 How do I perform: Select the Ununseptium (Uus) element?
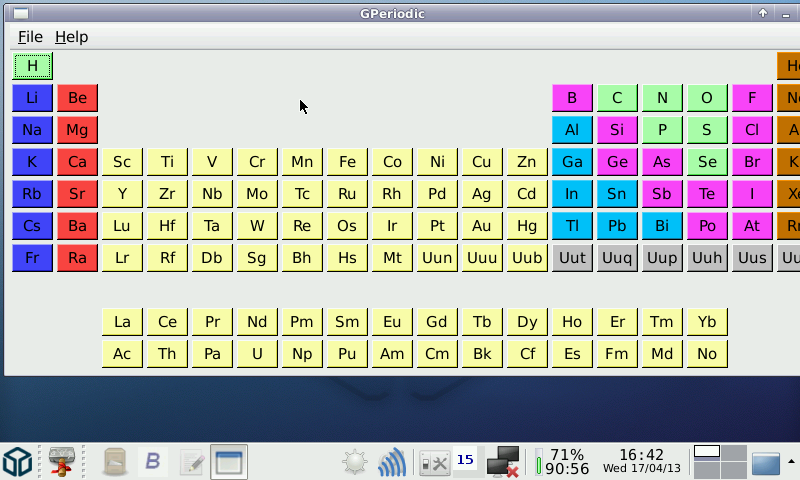[752, 258]
